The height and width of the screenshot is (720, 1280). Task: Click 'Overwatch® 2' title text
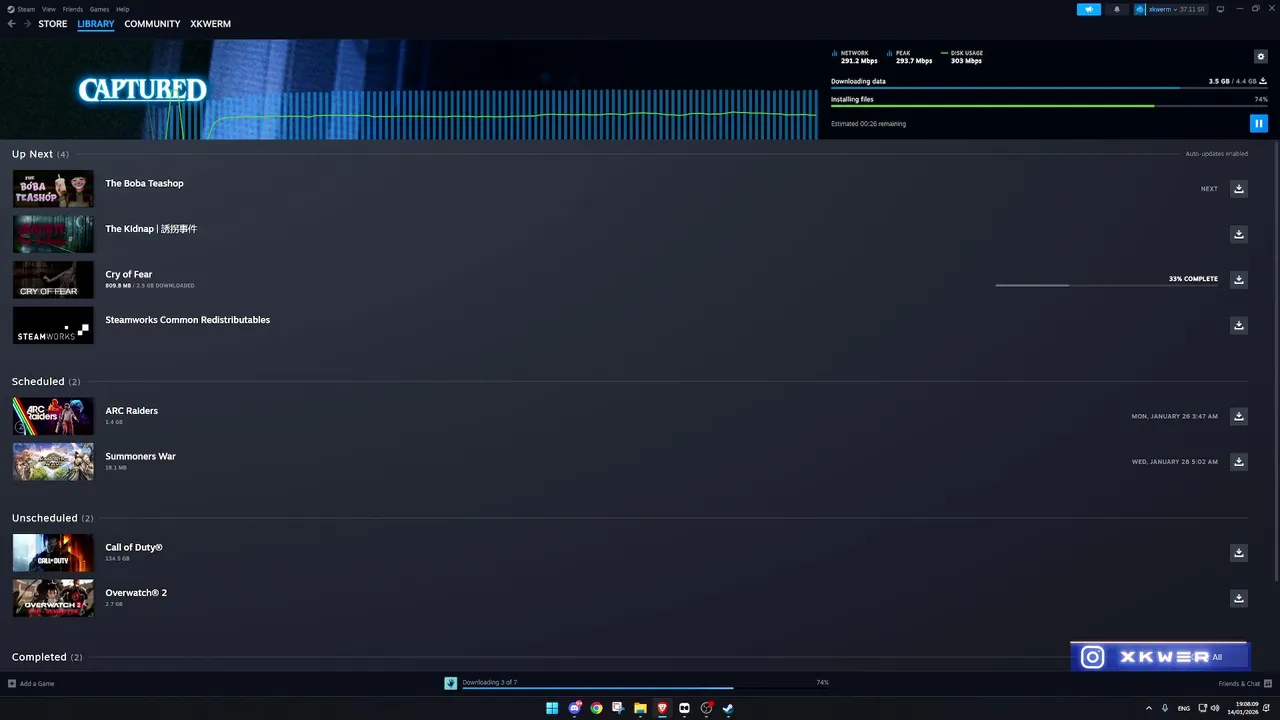click(136, 593)
